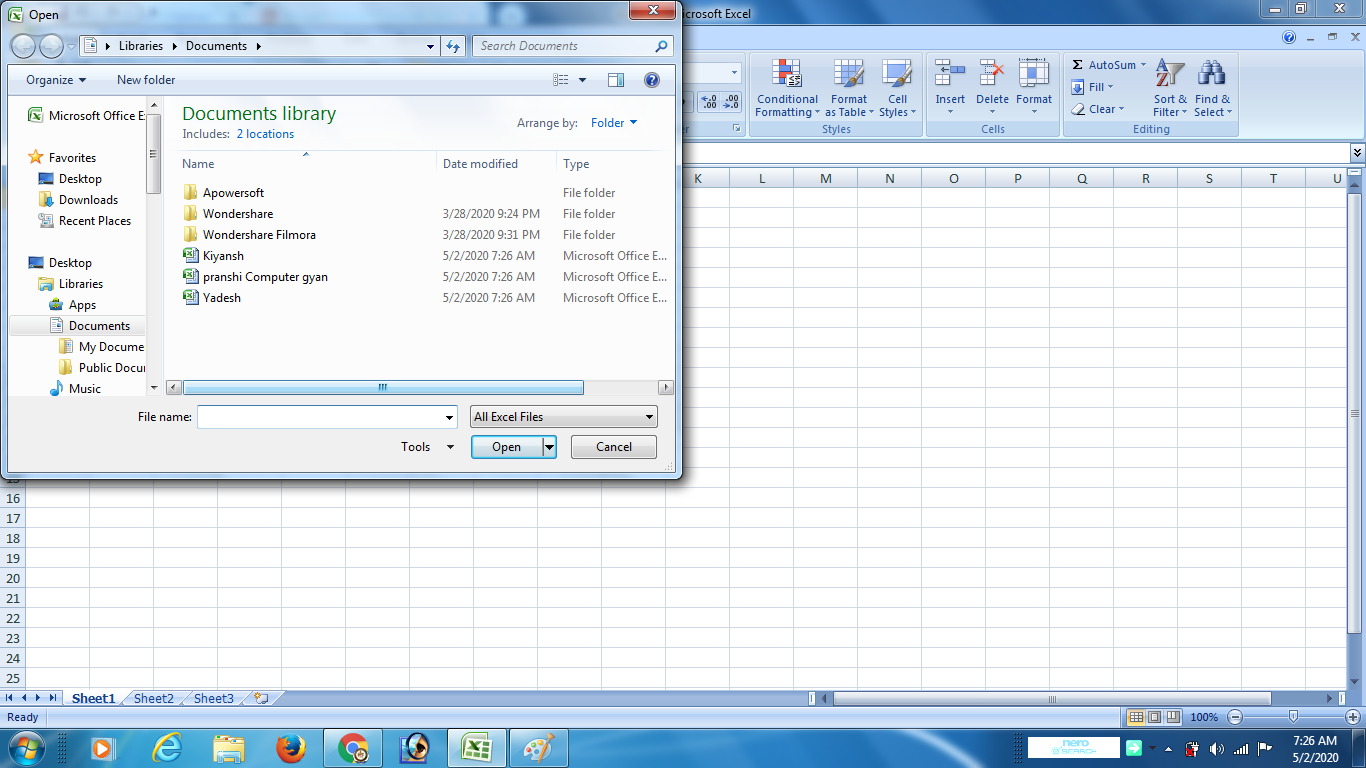Click the Open button's dropdown arrow

(549, 447)
